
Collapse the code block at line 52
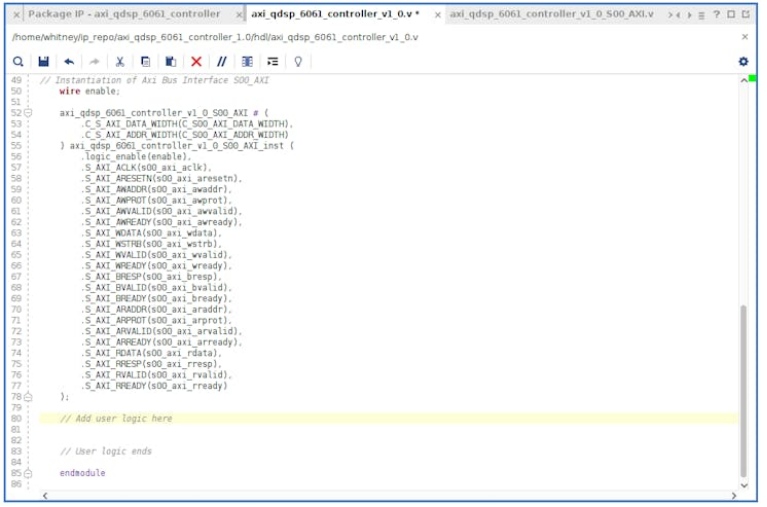[x=28, y=113]
